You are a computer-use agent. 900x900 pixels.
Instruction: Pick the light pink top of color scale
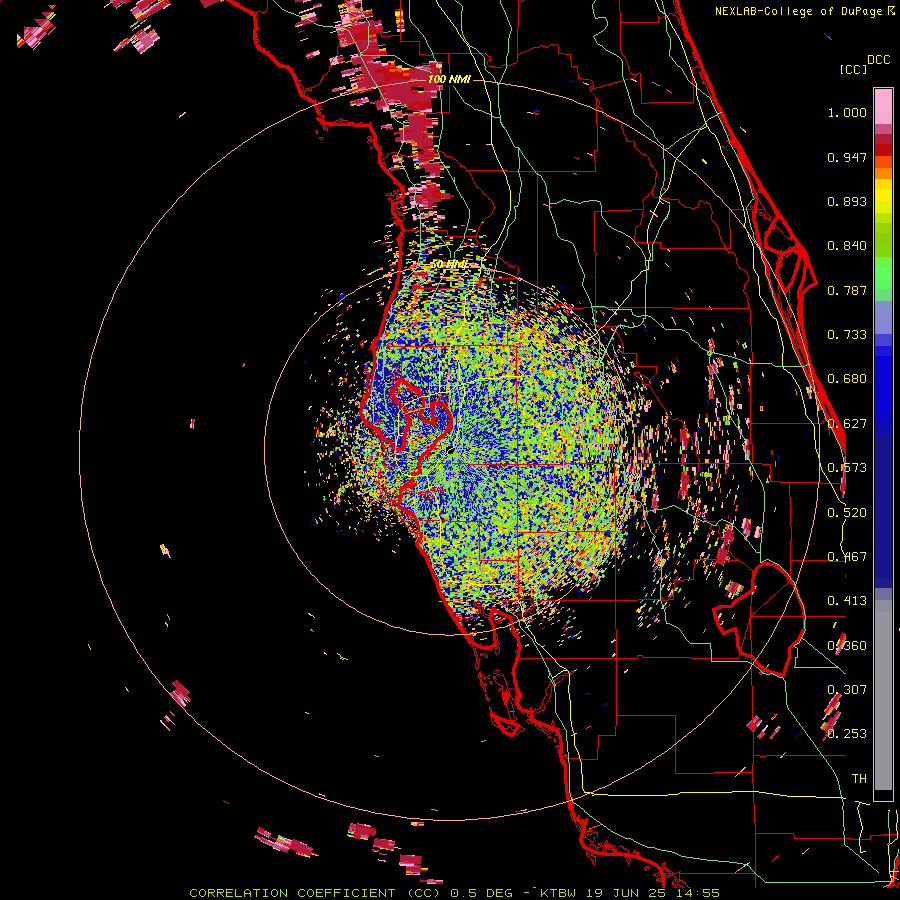click(x=883, y=106)
